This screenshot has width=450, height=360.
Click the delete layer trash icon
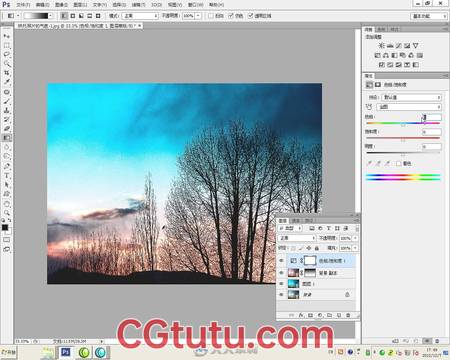[348, 315]
